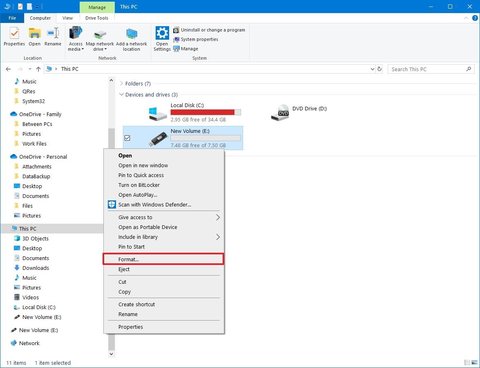Choose Open in new window
The image size is (480, 368).
tap(164, 165)
